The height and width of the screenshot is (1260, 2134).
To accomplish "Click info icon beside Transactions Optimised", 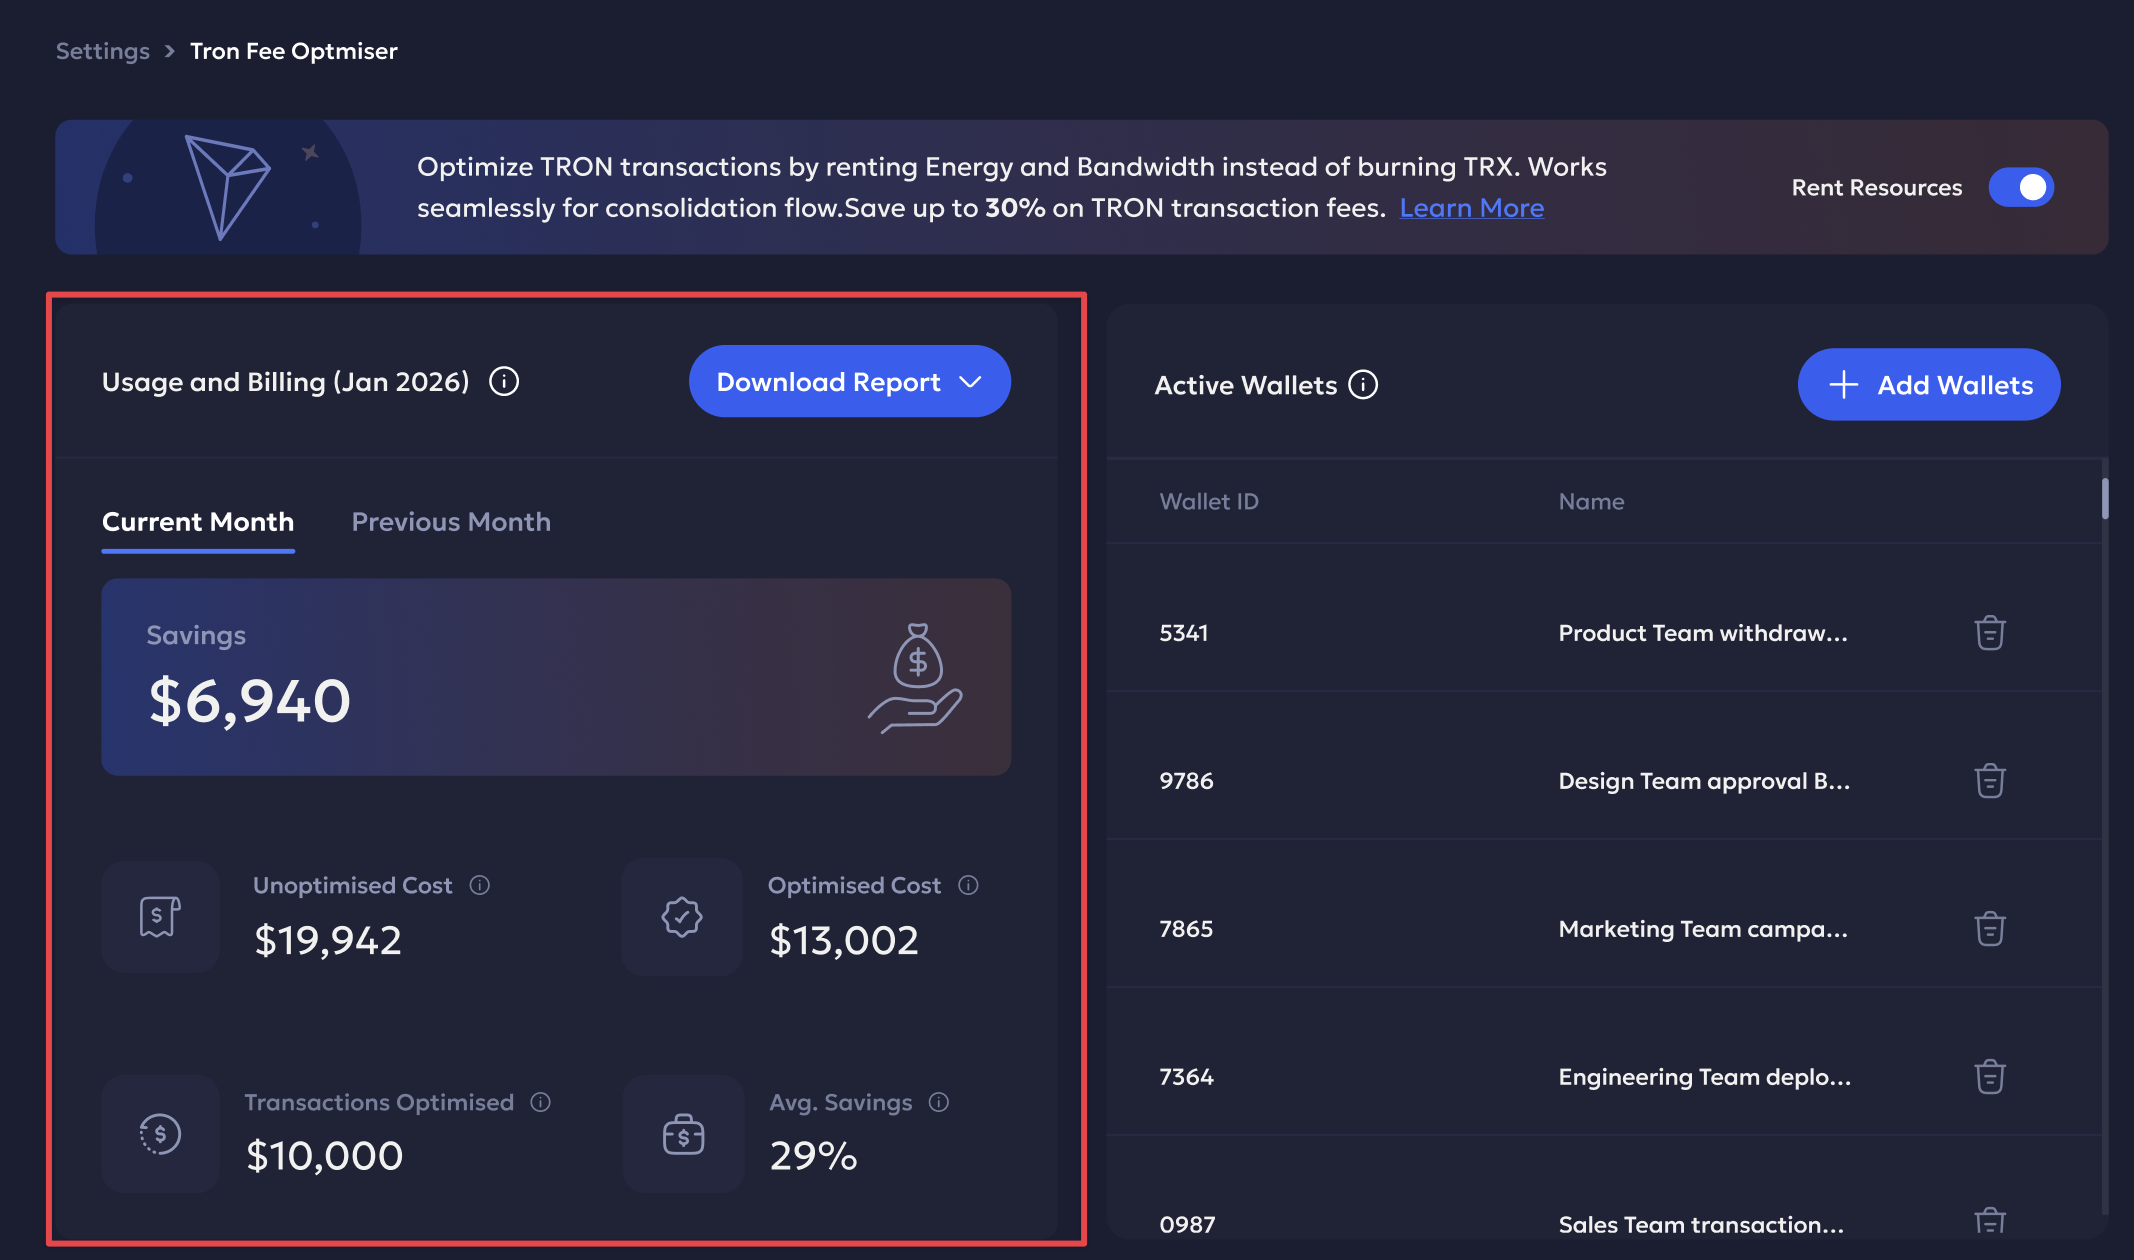I will pyautogui.click(x=541, y=1102).
